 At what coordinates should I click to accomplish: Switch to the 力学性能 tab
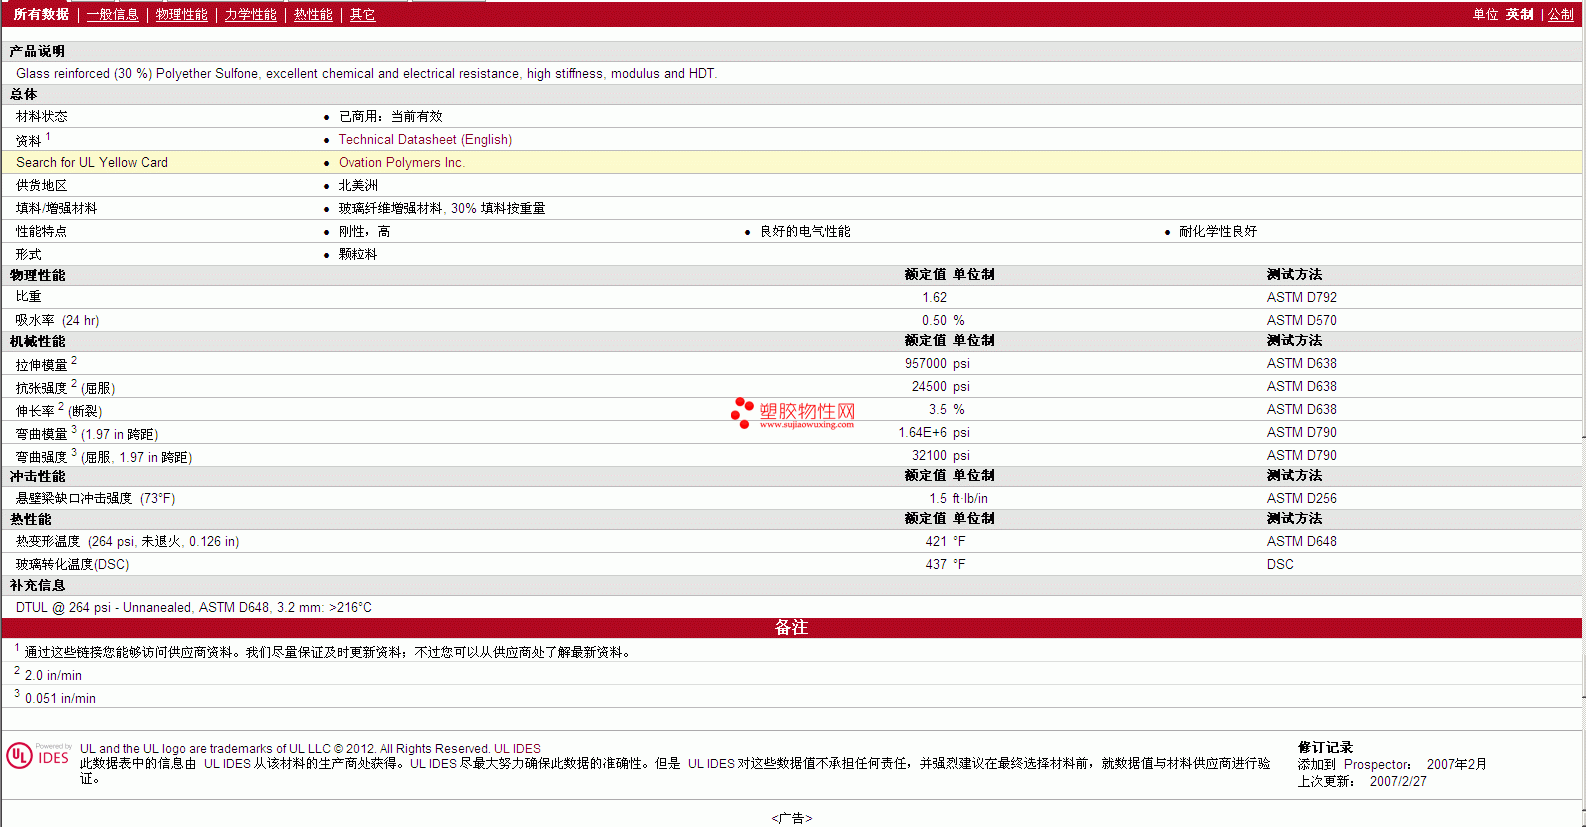click(x=251, y=14)
